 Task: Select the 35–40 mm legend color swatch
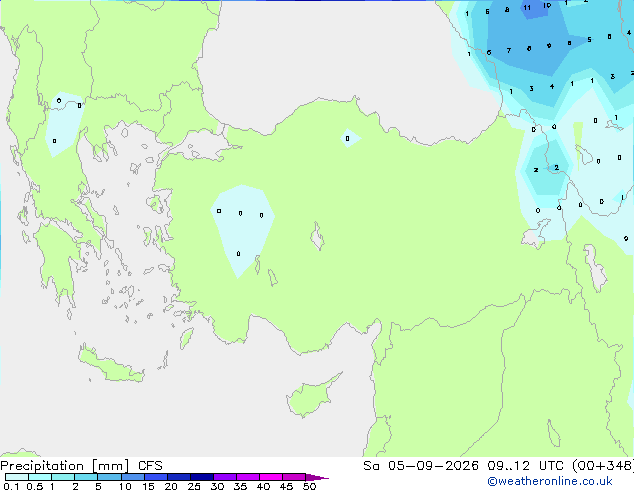pyautogui.click(x=247, y=477)
